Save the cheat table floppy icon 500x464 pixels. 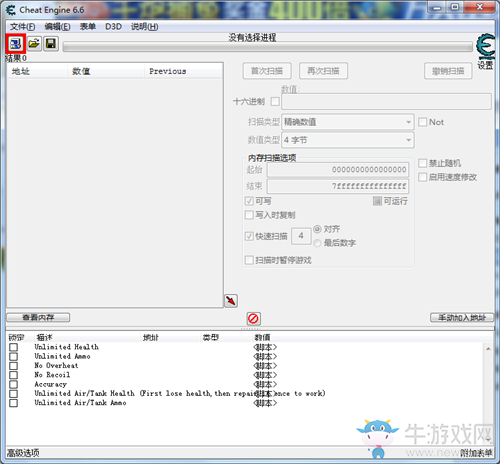pyautogui.click(x=51, y=43)
